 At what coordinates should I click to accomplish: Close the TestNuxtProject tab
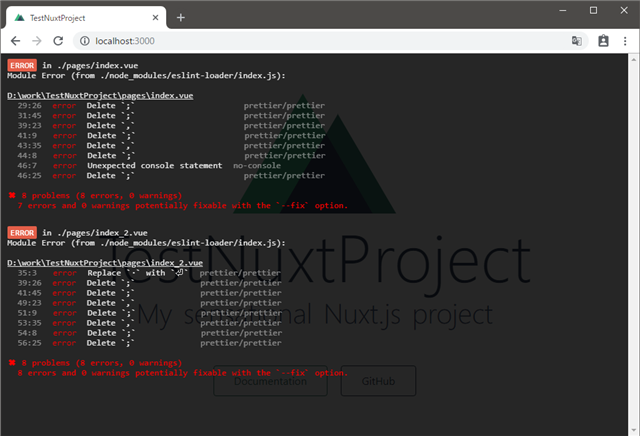pyautogui.click(x=156, y=18)
